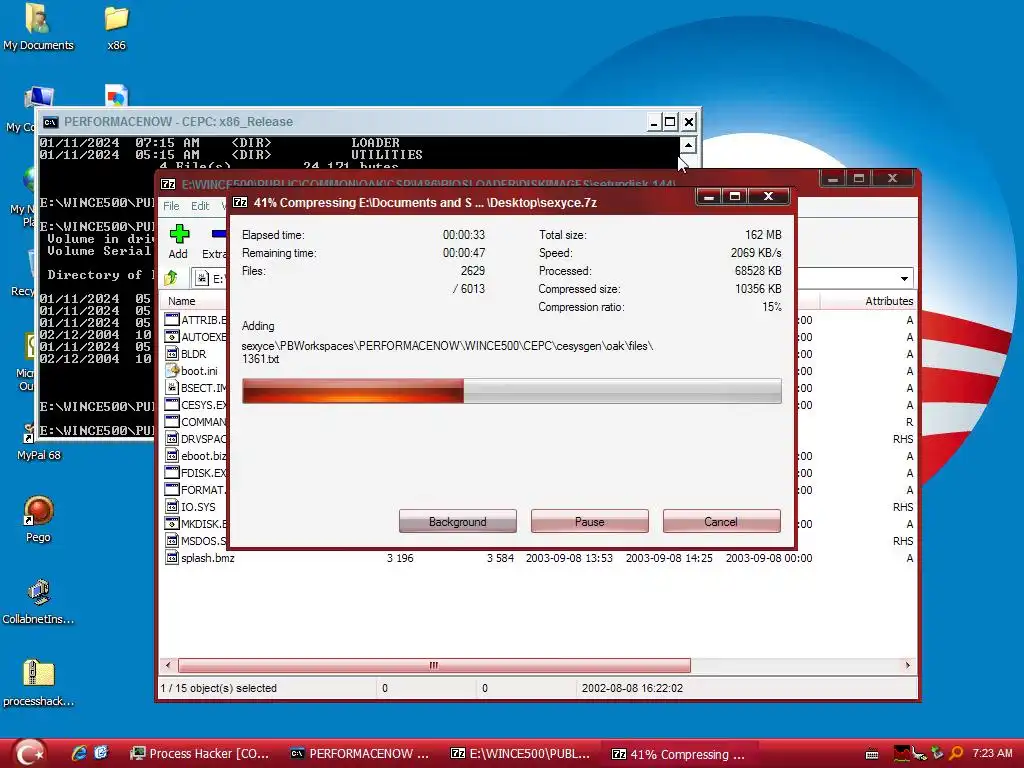Cancel the compression
The height and width of the screenshot is (768, 1024).
point(722,522)
